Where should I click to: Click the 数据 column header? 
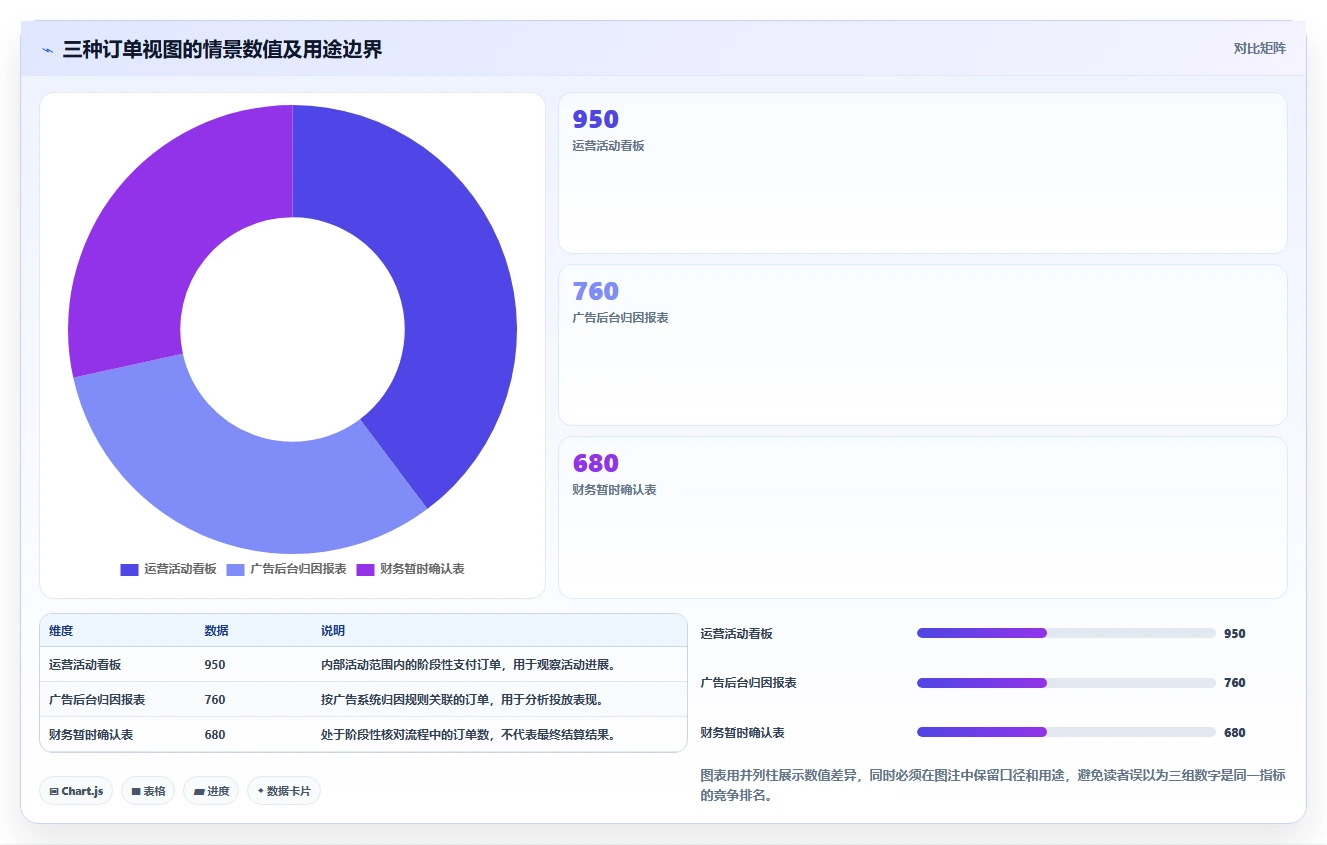coord(216,631)
